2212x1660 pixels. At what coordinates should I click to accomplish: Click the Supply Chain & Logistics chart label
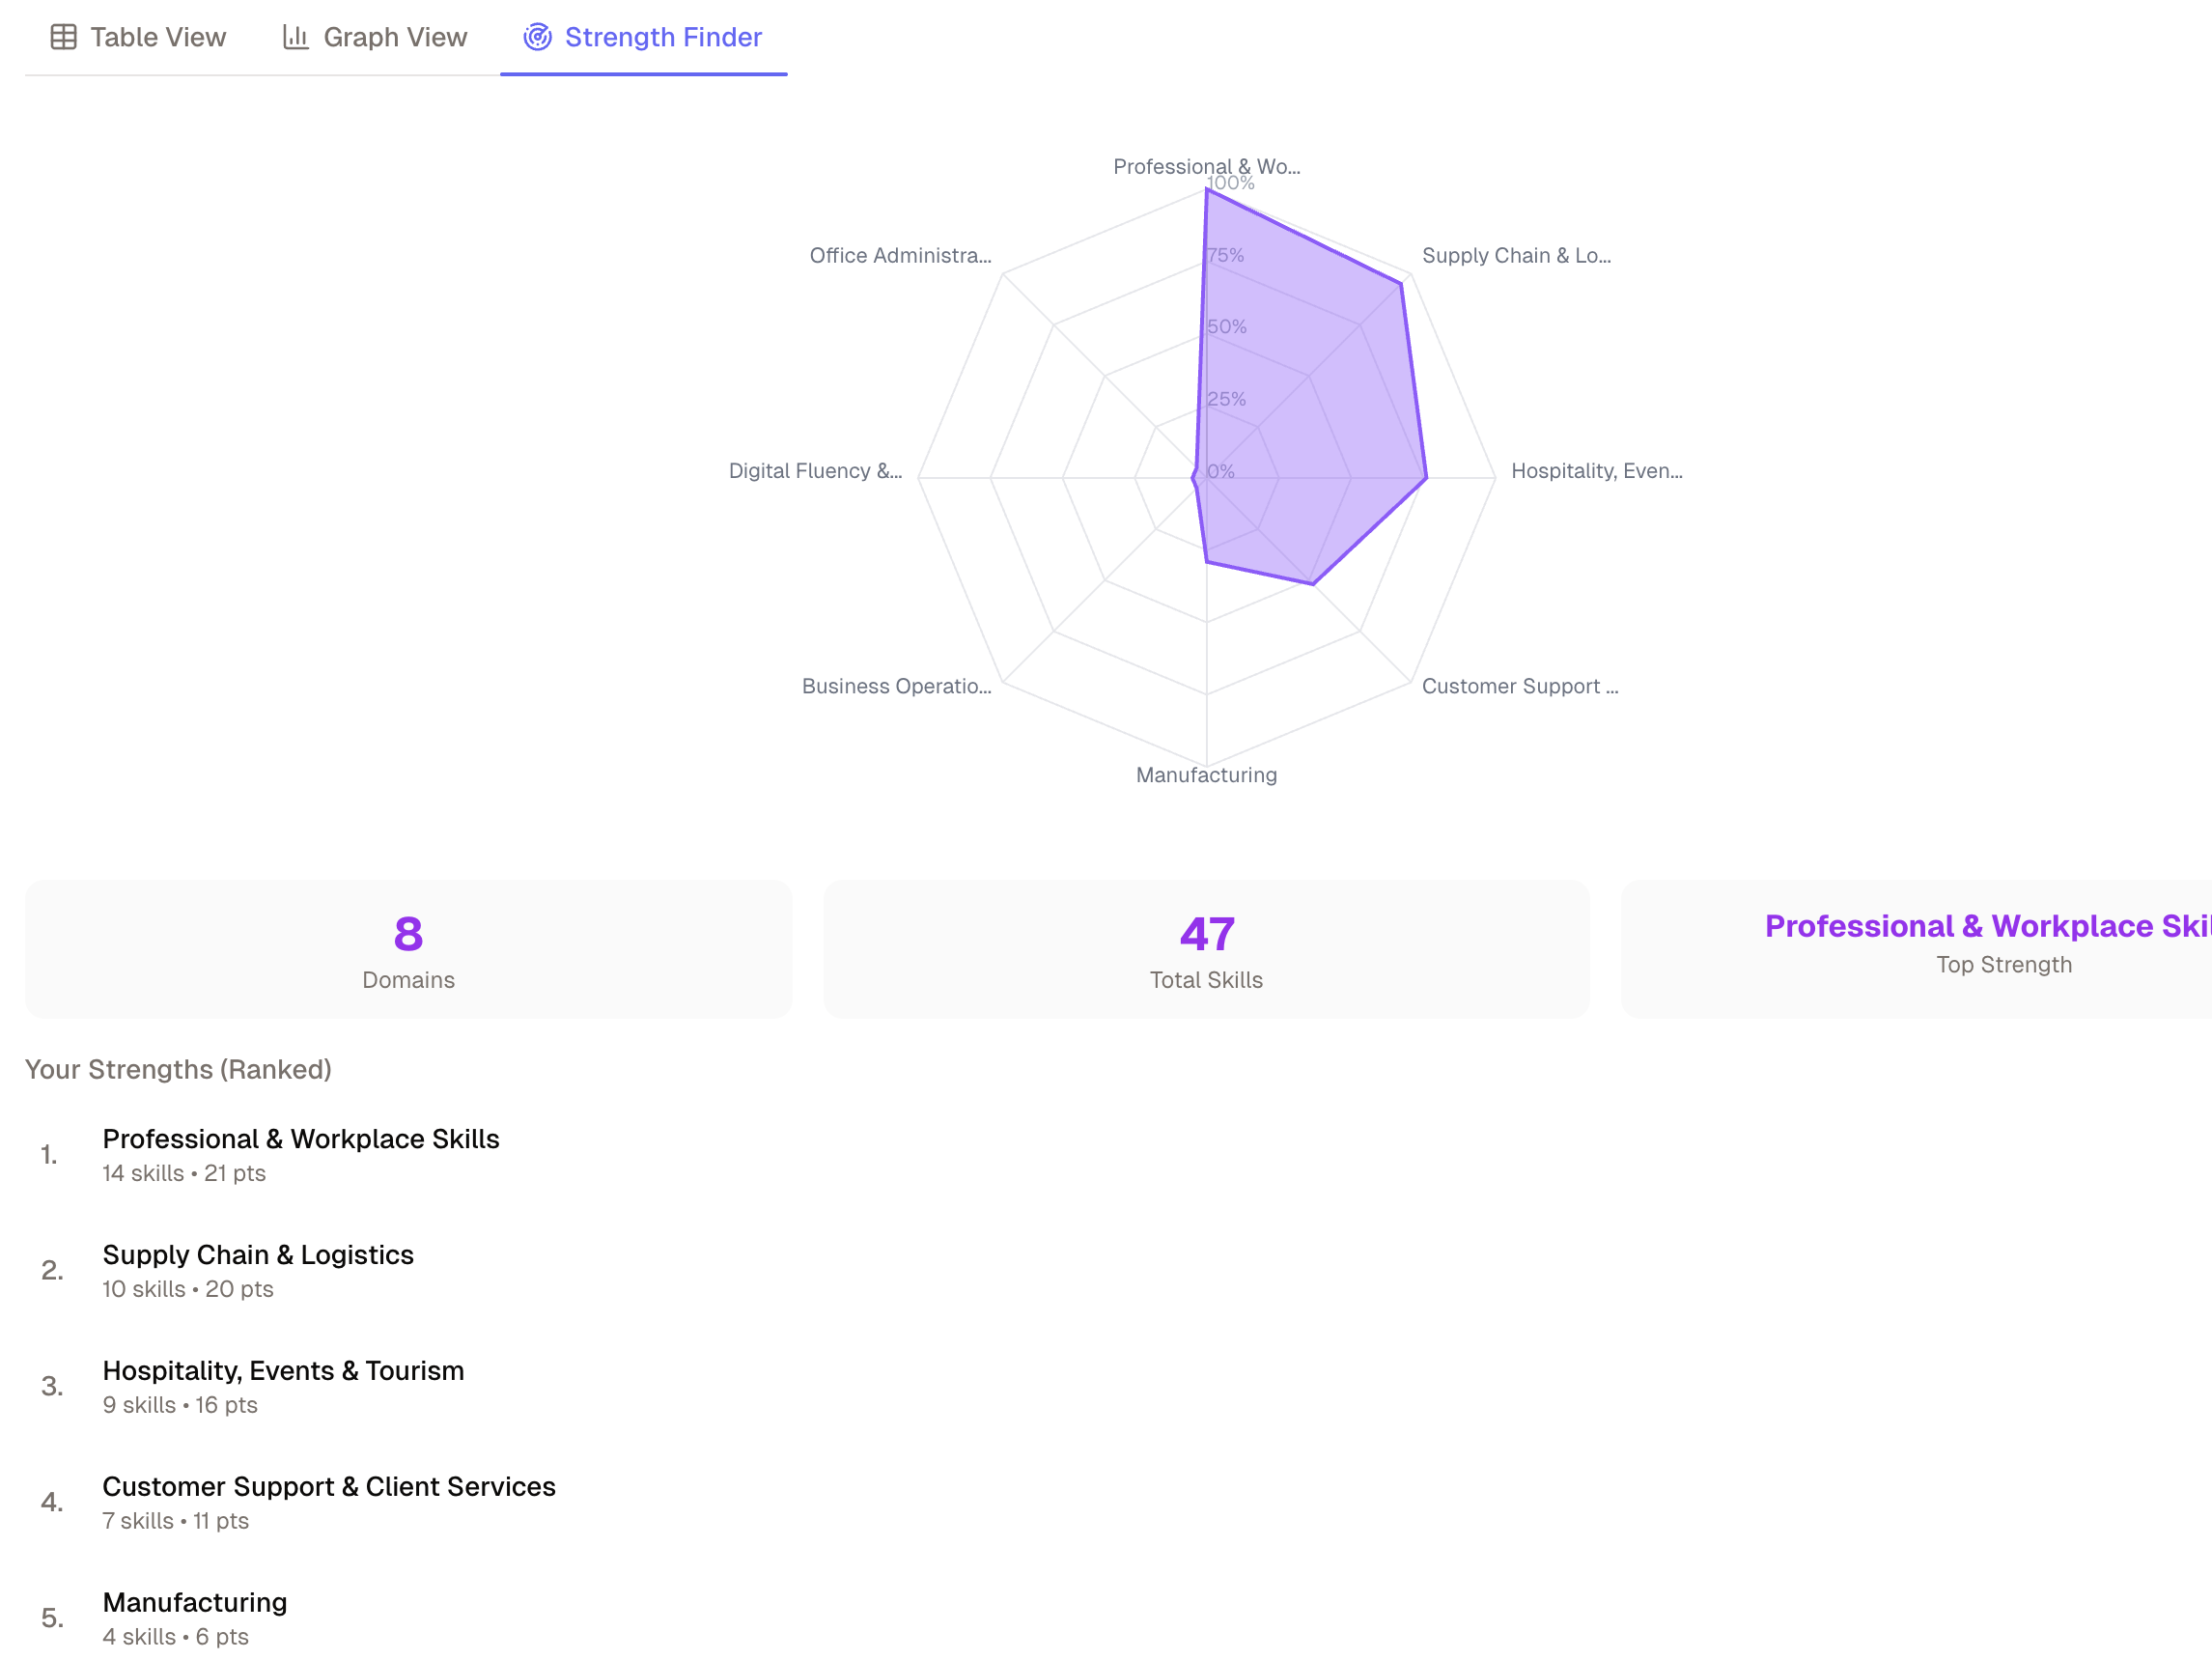[1516, 256]
